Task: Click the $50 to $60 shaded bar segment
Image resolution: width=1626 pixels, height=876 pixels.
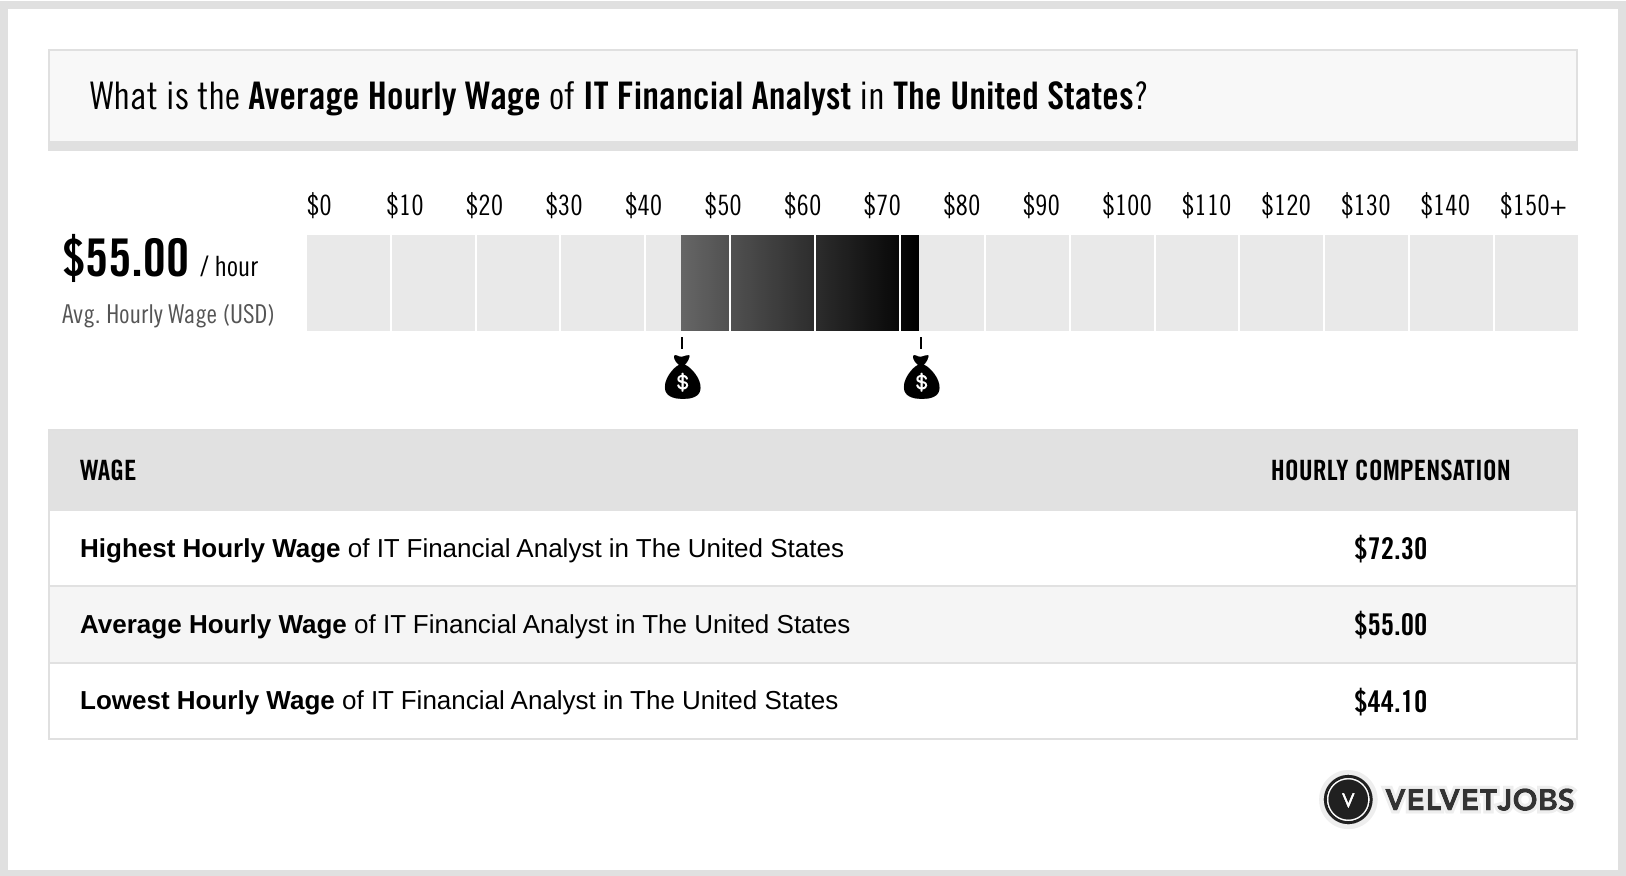Action: click(772, 283)
